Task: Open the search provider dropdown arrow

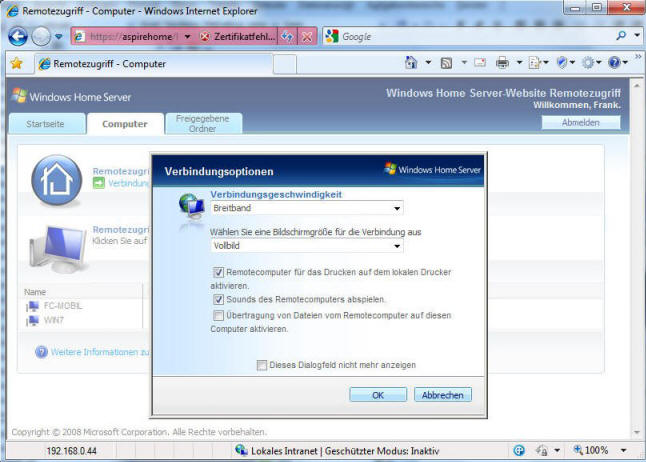Action: (637, 36)
